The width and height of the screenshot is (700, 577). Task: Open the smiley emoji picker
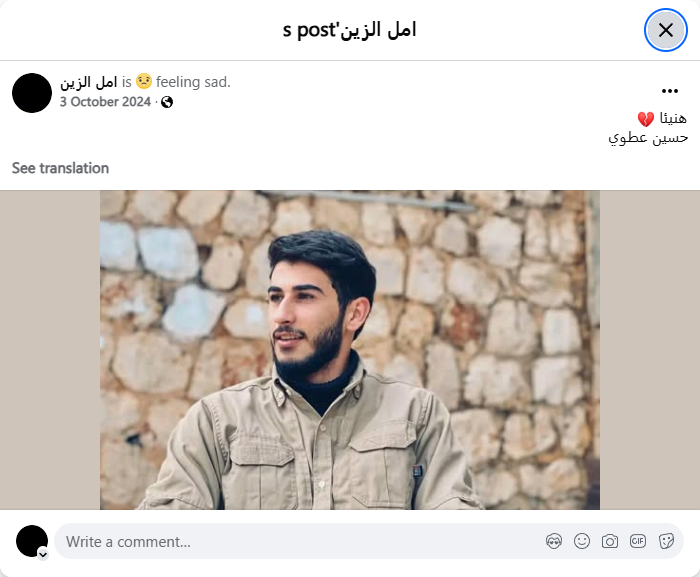[x=582, y=541]
